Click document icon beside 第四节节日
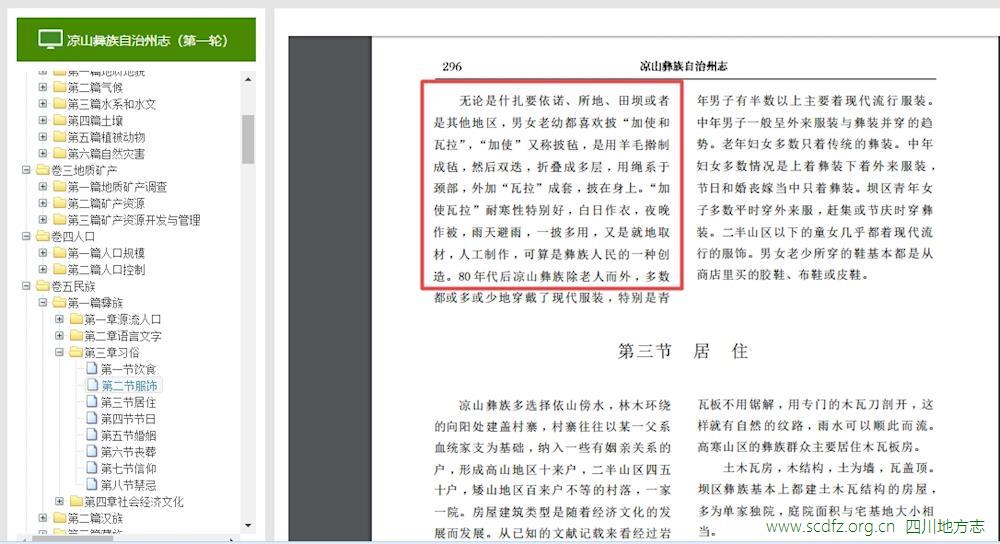Image resolution: width=1000 pixels, height=544 pixels. pos(92,418)
